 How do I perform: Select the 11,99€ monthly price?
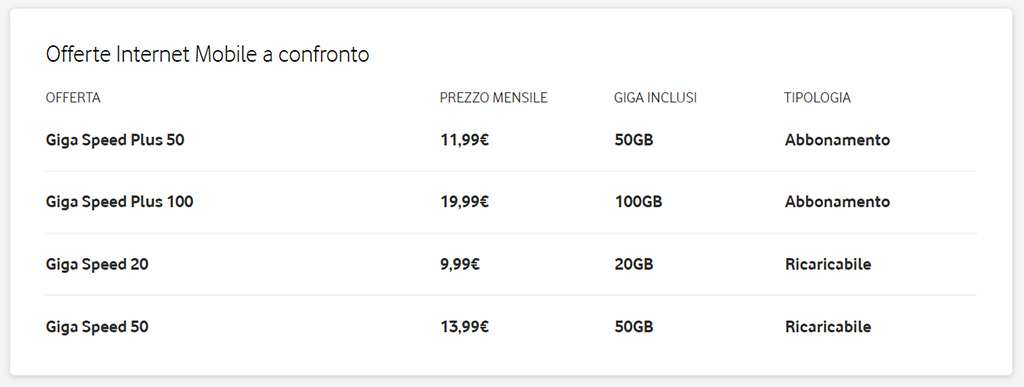pos(464,140)
